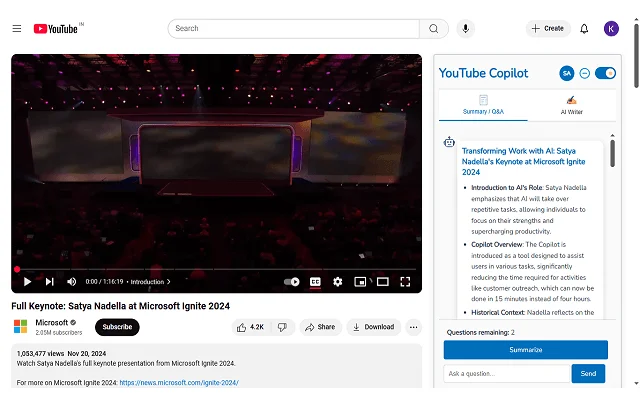Open the YouTube hamburger guide menu

16,28
